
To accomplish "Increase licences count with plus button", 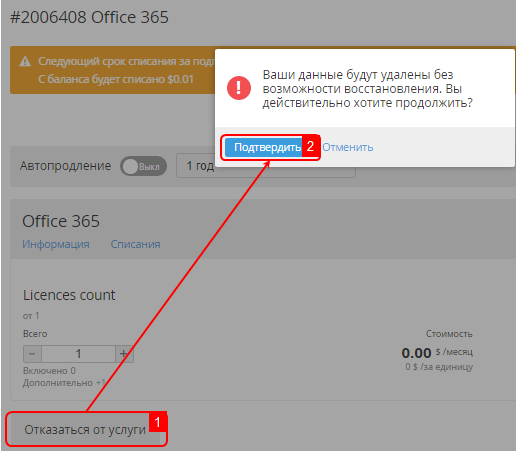I will (x=124, y=354).
